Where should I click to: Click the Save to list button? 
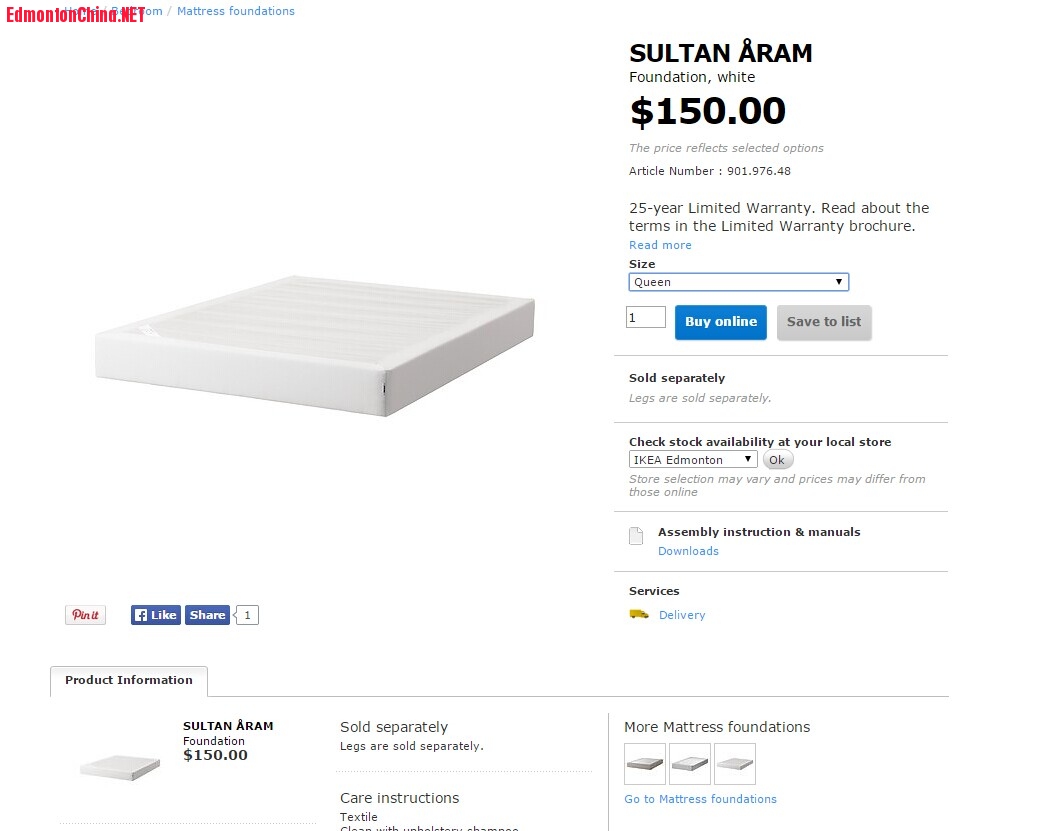point(824,322)
